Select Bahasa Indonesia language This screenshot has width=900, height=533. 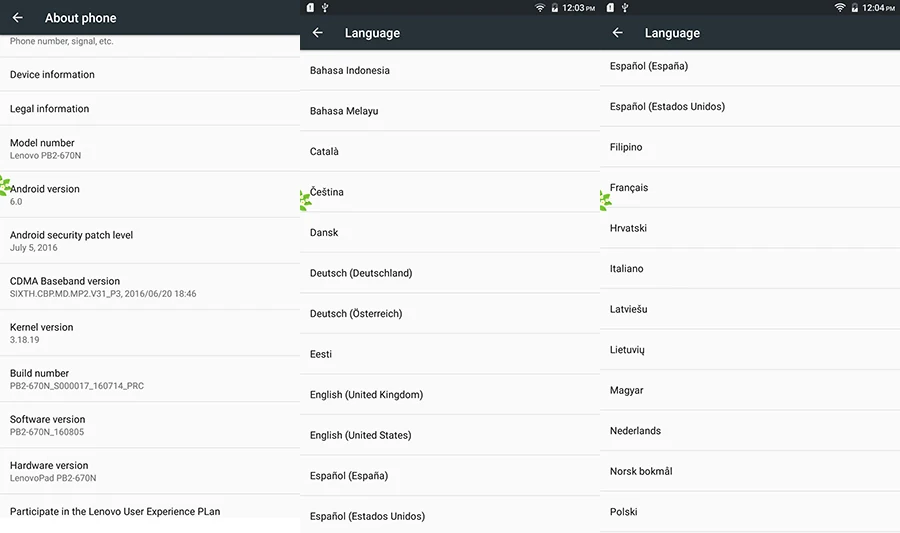pos(450,70)
